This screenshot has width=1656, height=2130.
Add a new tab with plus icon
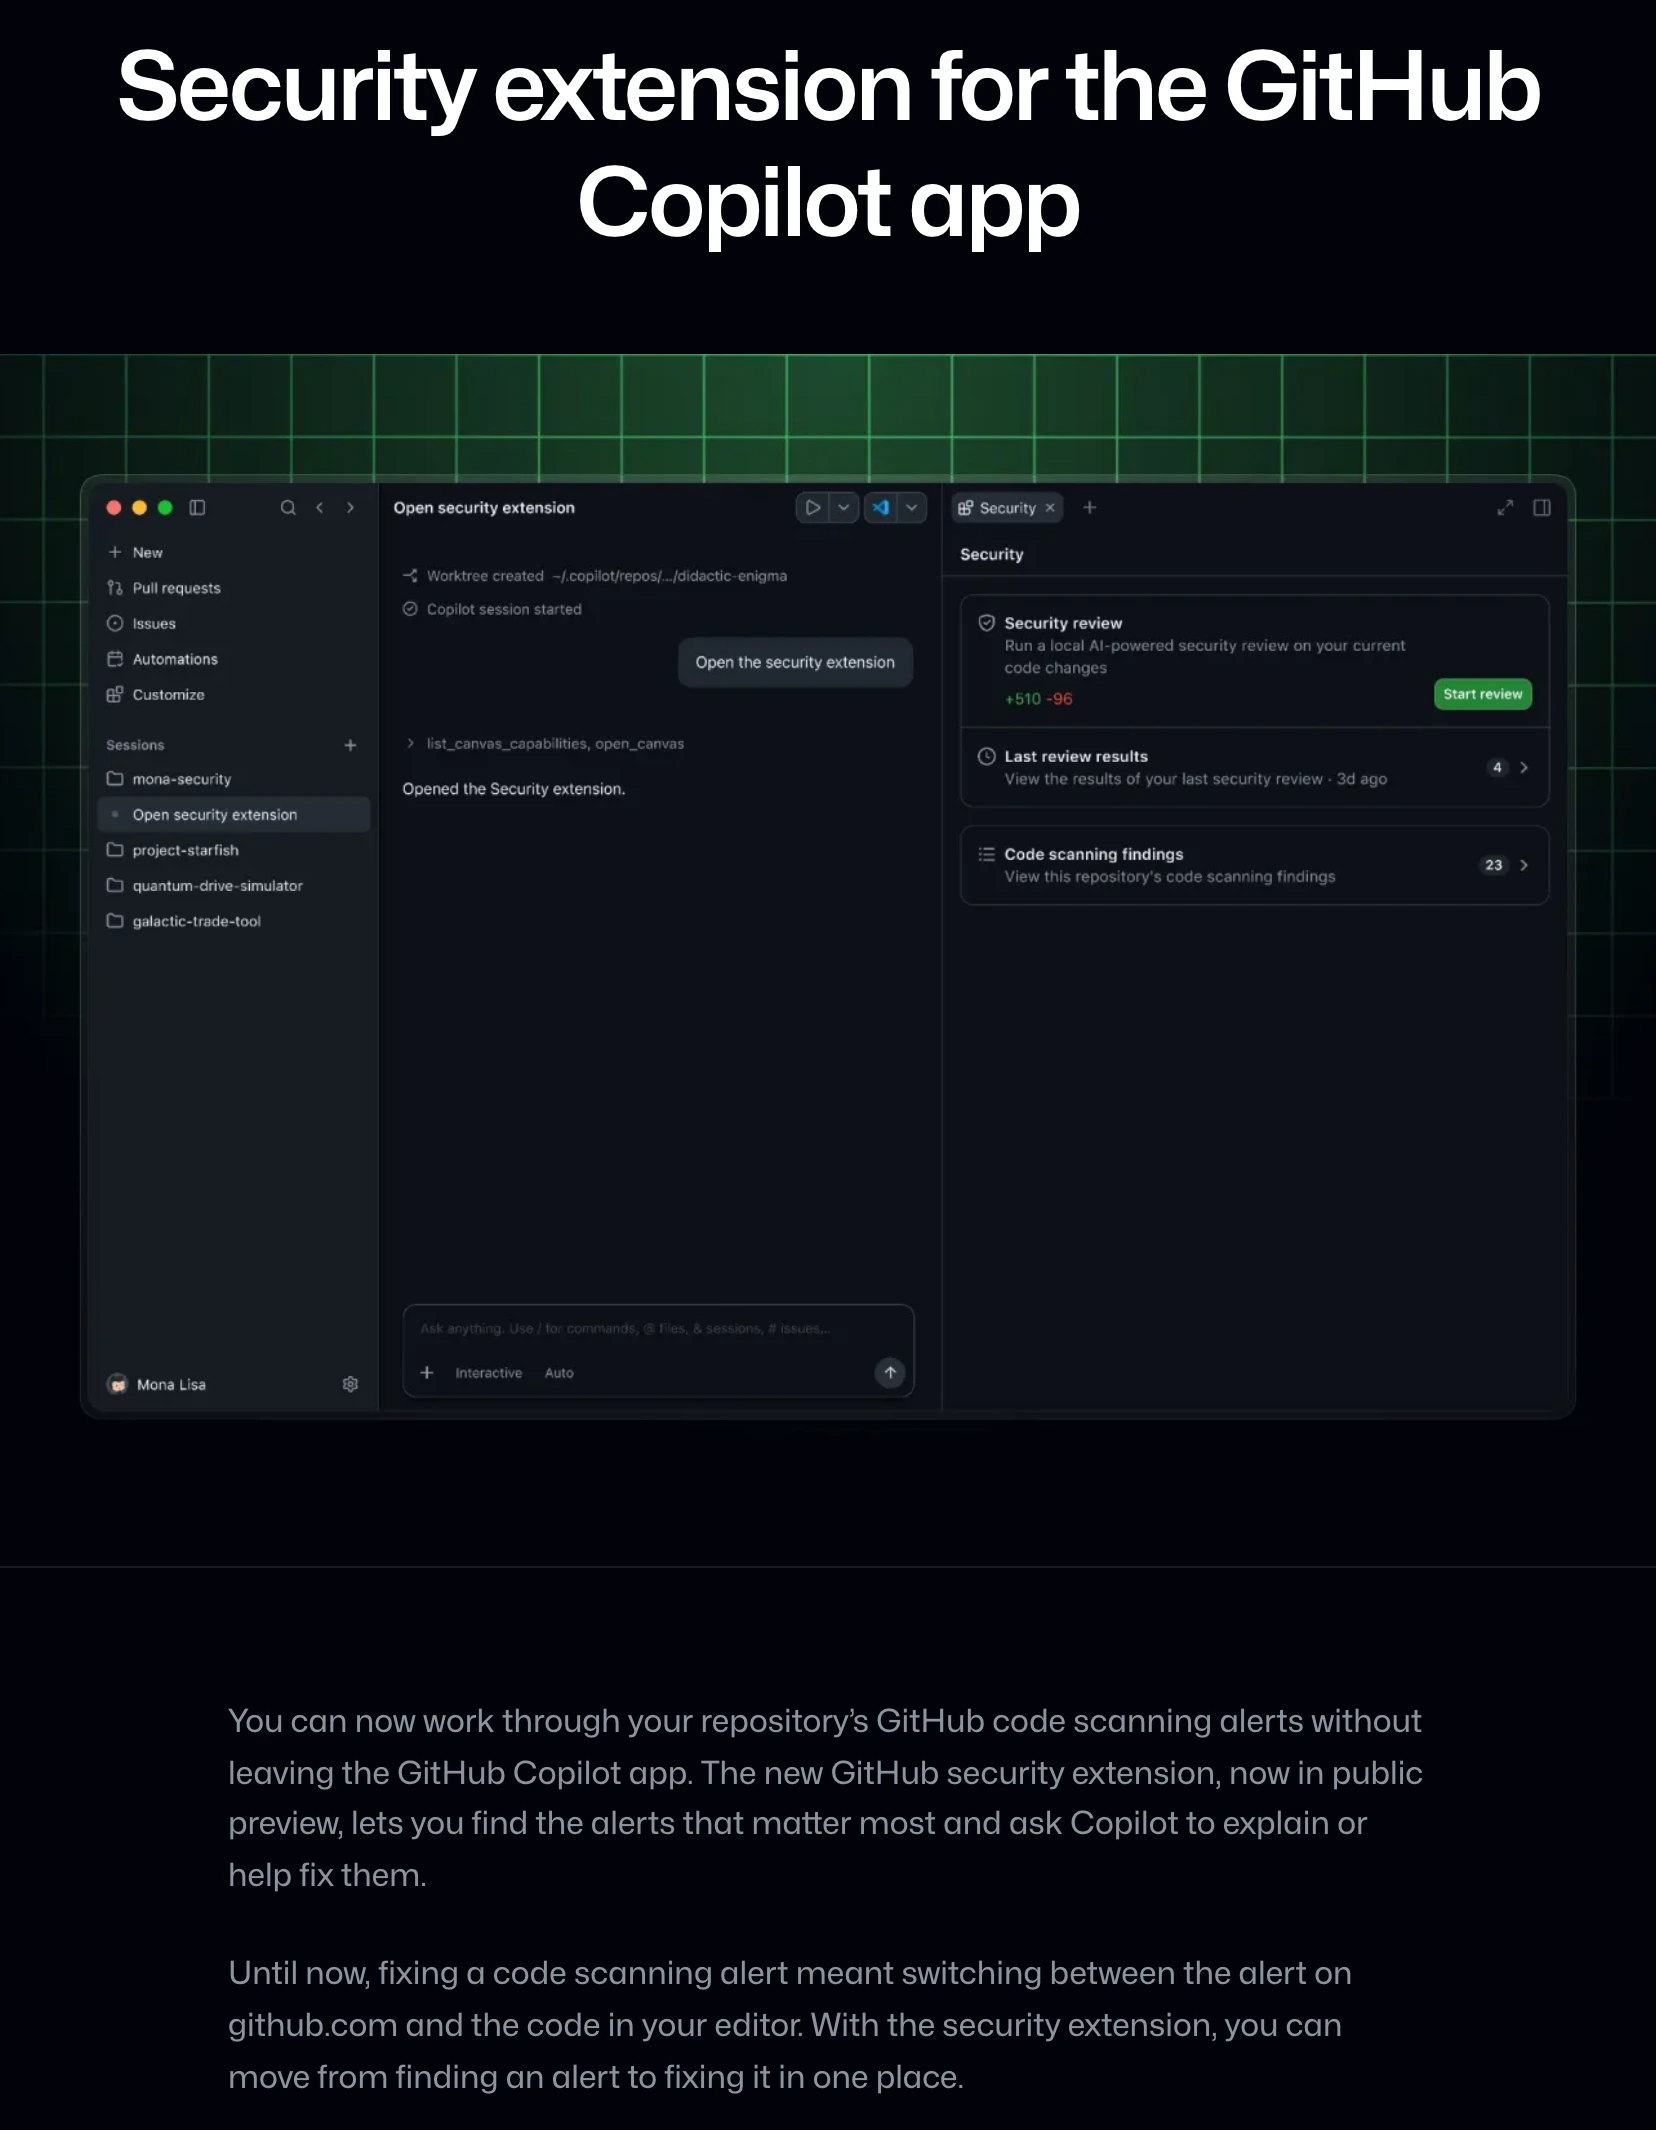(1090, 508)
